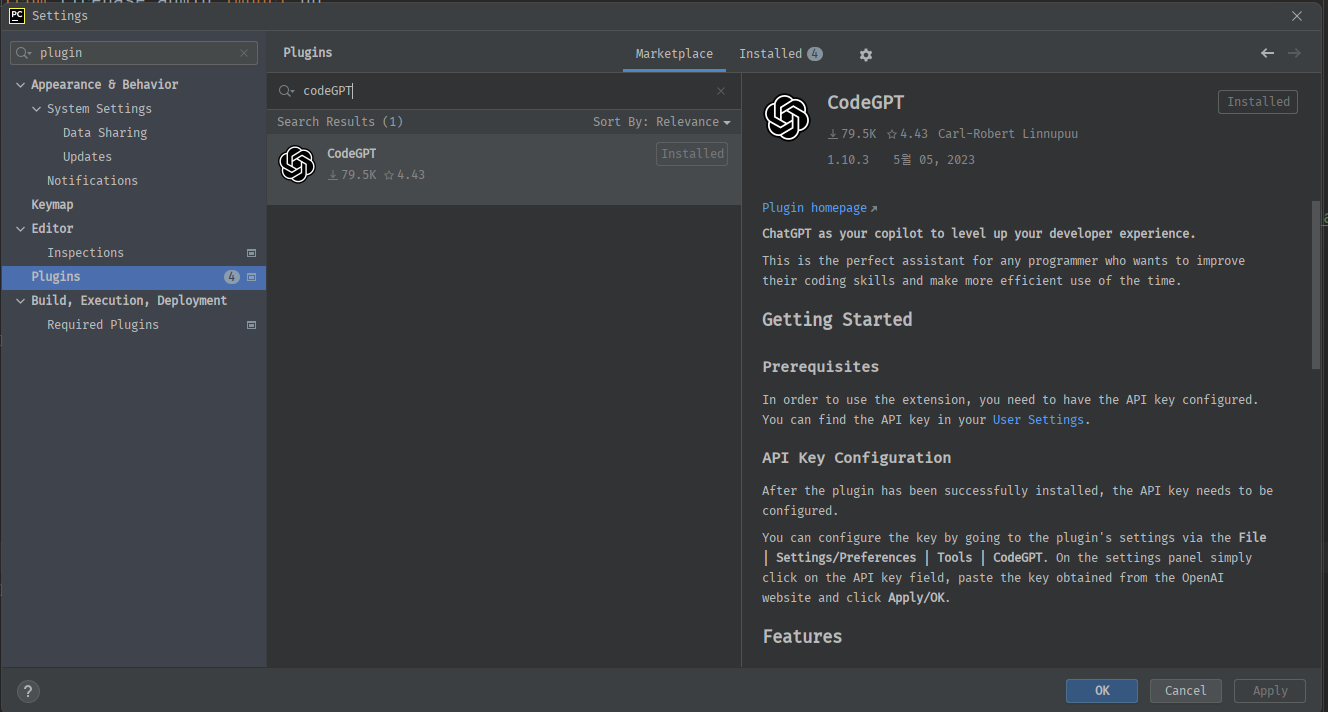Viewport: 1328px width, 712px height.
Task: Clear the settings search text 'plugin'
Action: [244, 53]
